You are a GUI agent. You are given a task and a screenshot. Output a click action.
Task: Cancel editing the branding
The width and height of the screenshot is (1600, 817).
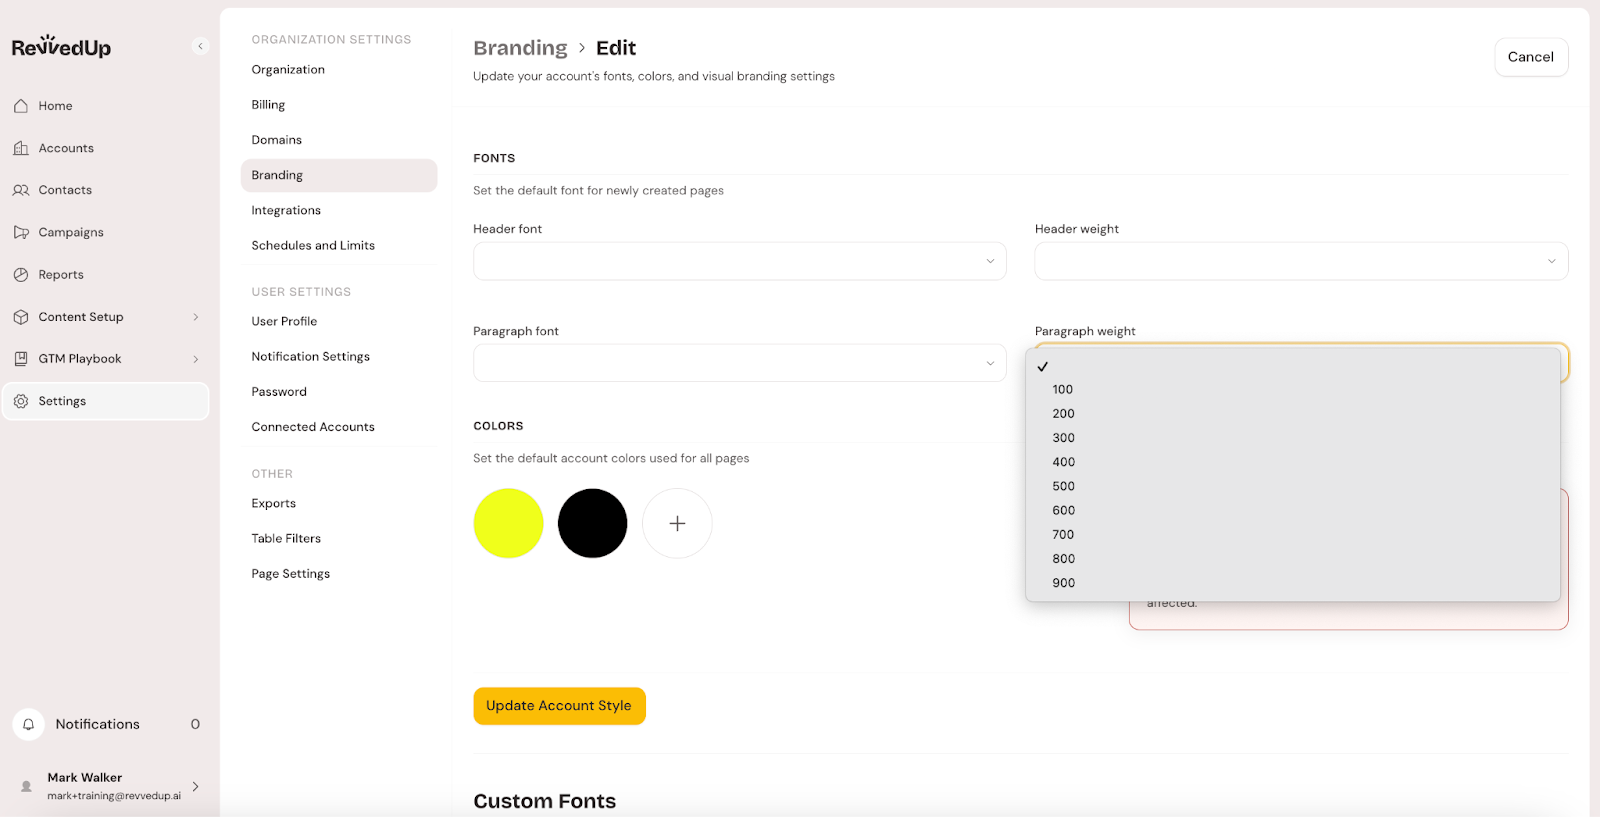(1530, 57)
